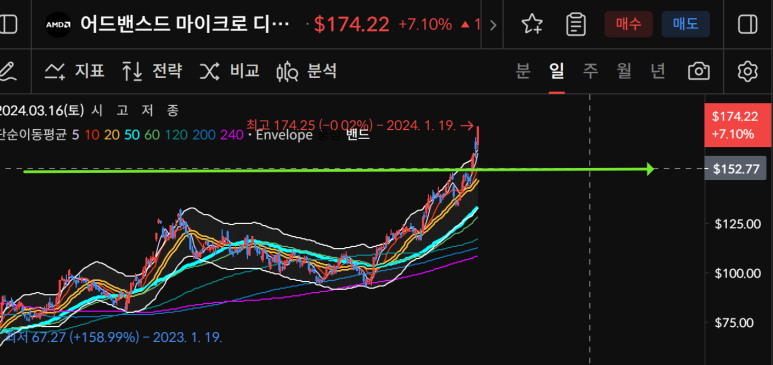Viewport: 773px width, 365px height.
Task: Select the pencil drawing tool
Action: click(x=7, y=72)
